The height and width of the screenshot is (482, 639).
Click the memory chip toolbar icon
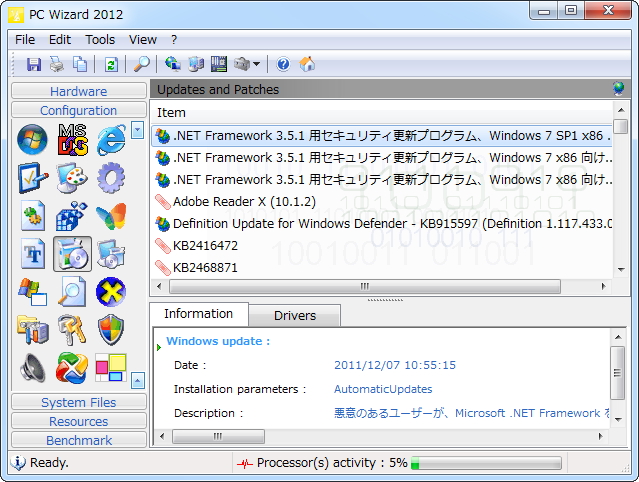pyautogui.click(x=219, y=64)
